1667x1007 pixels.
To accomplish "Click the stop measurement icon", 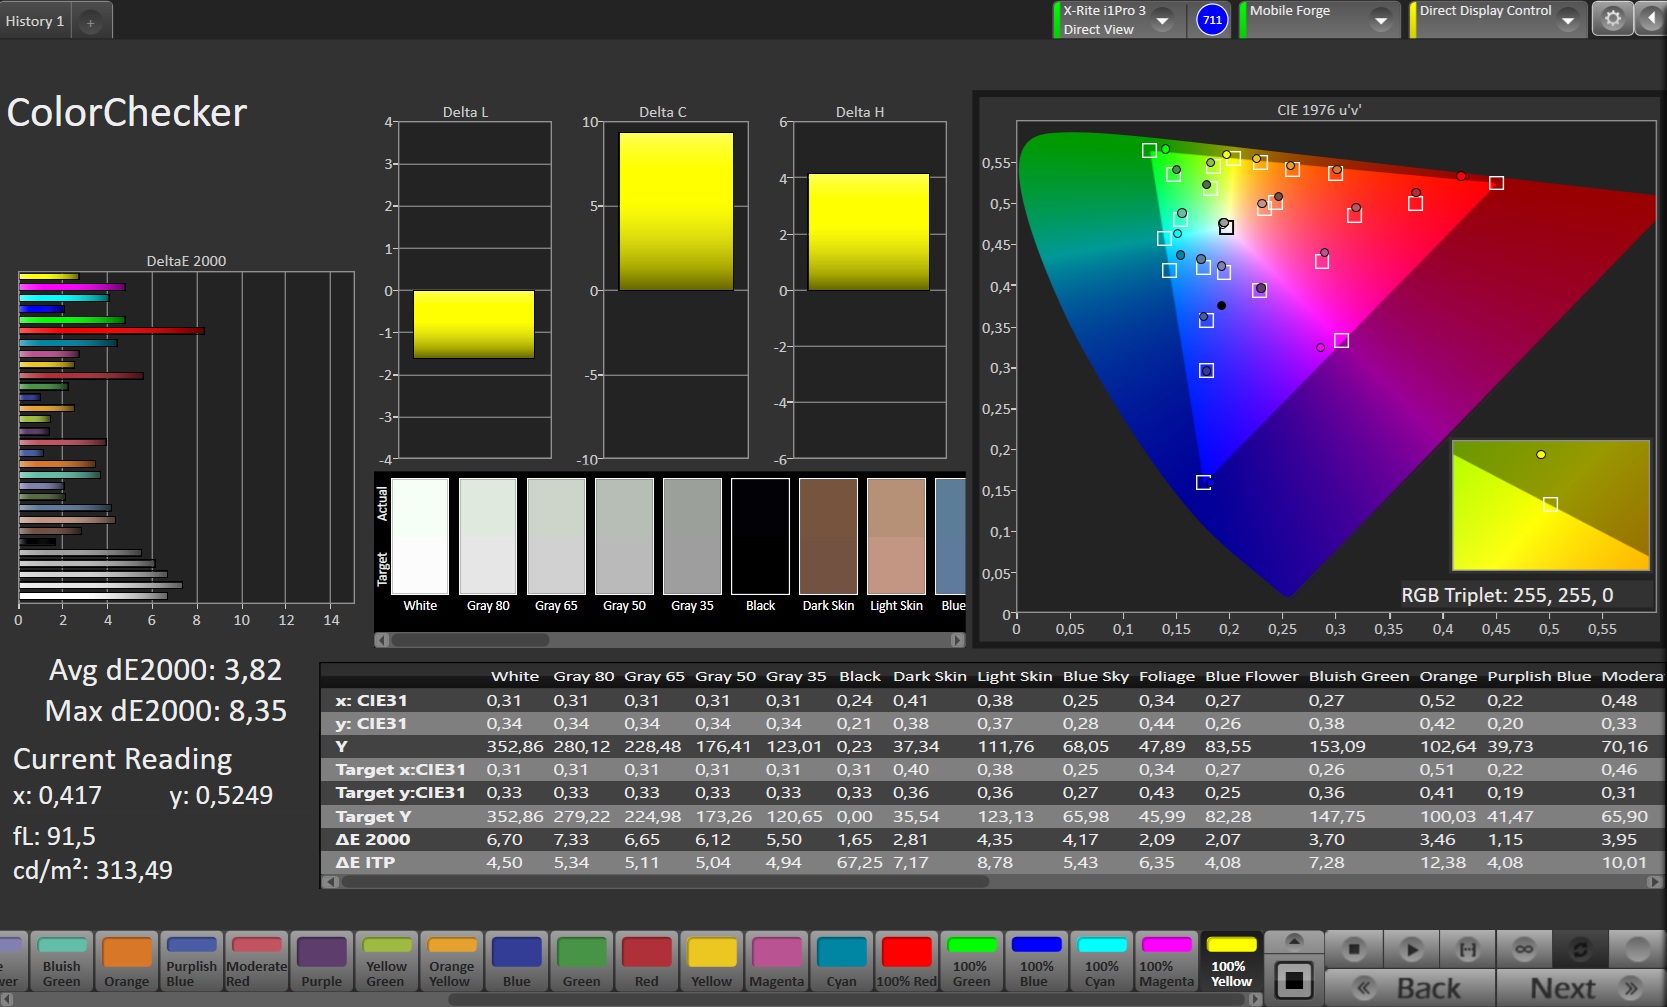I will [1353, 948].
